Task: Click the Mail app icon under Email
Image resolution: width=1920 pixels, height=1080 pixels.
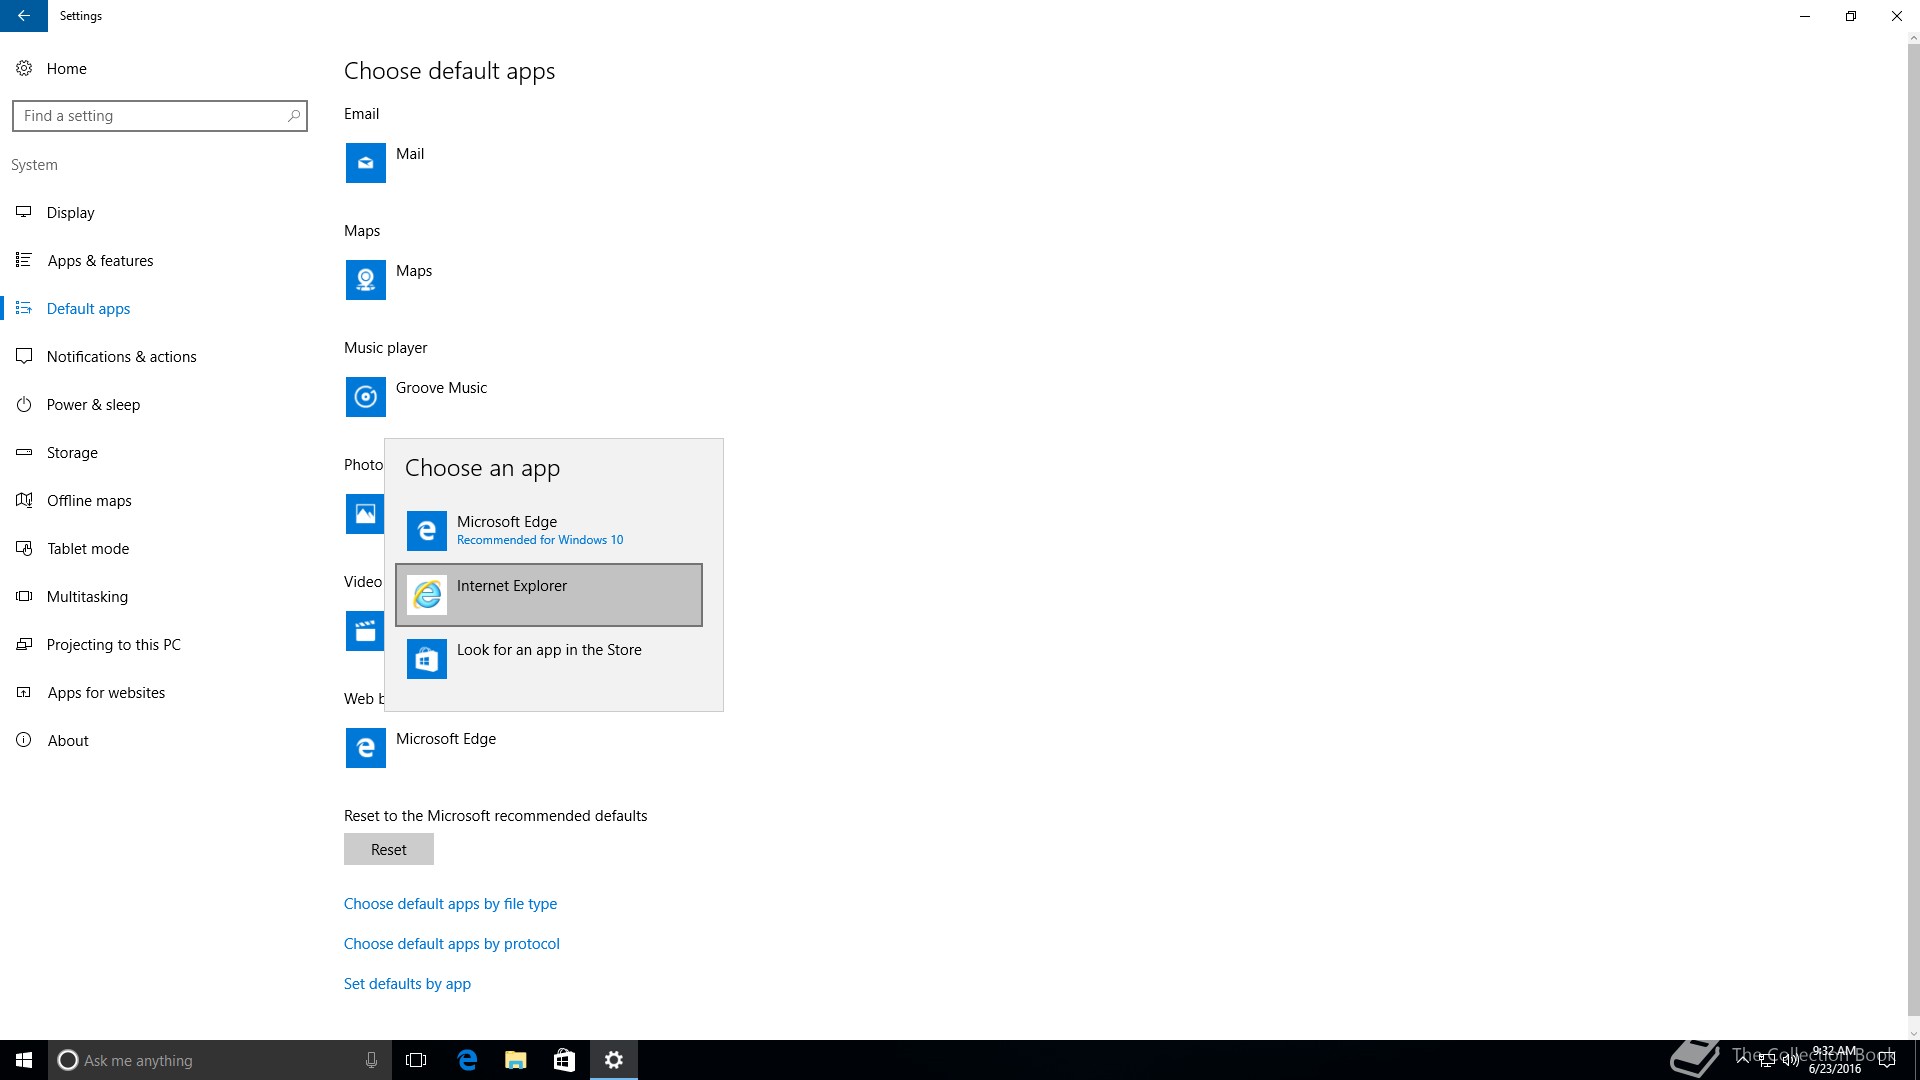Action: coord(365,163)
